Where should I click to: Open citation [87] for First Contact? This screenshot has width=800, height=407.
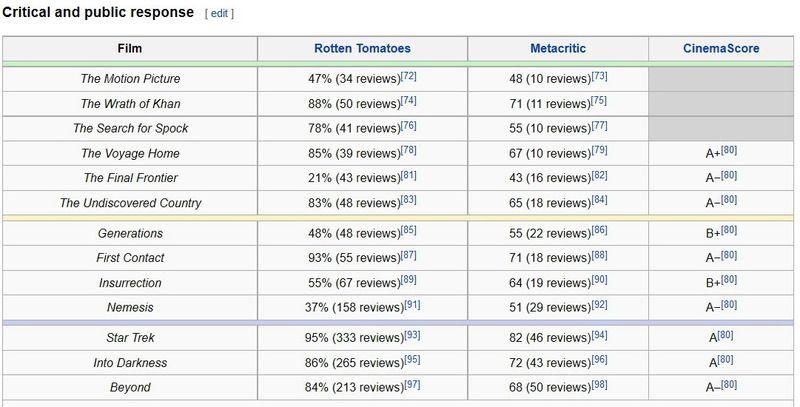point(409,255)
